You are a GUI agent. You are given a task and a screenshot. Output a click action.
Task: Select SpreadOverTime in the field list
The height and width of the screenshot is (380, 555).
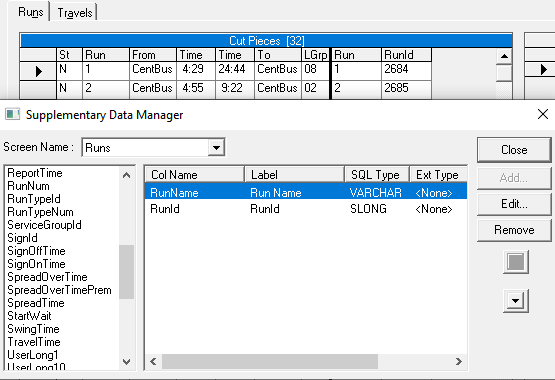[47, 277]
